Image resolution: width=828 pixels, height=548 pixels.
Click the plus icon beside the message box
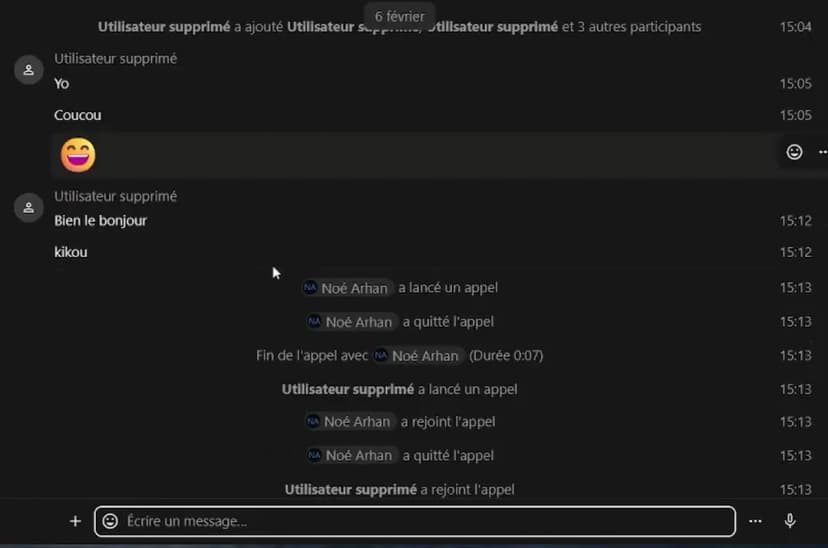pos(75,521)
